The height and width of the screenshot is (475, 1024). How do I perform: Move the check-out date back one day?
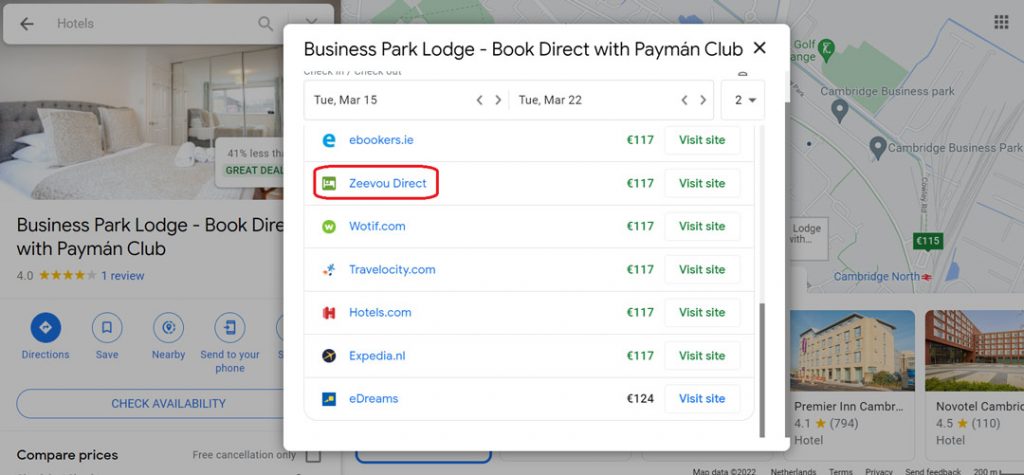tap(684, 100)
